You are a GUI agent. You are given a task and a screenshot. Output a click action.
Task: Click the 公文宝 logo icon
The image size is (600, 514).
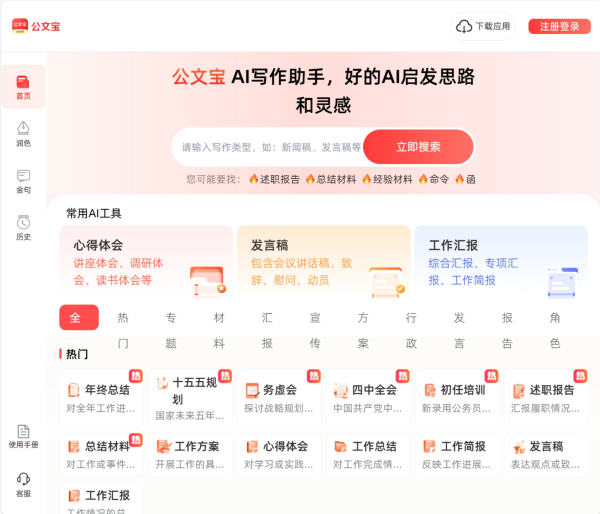click(x=20, y=26)
